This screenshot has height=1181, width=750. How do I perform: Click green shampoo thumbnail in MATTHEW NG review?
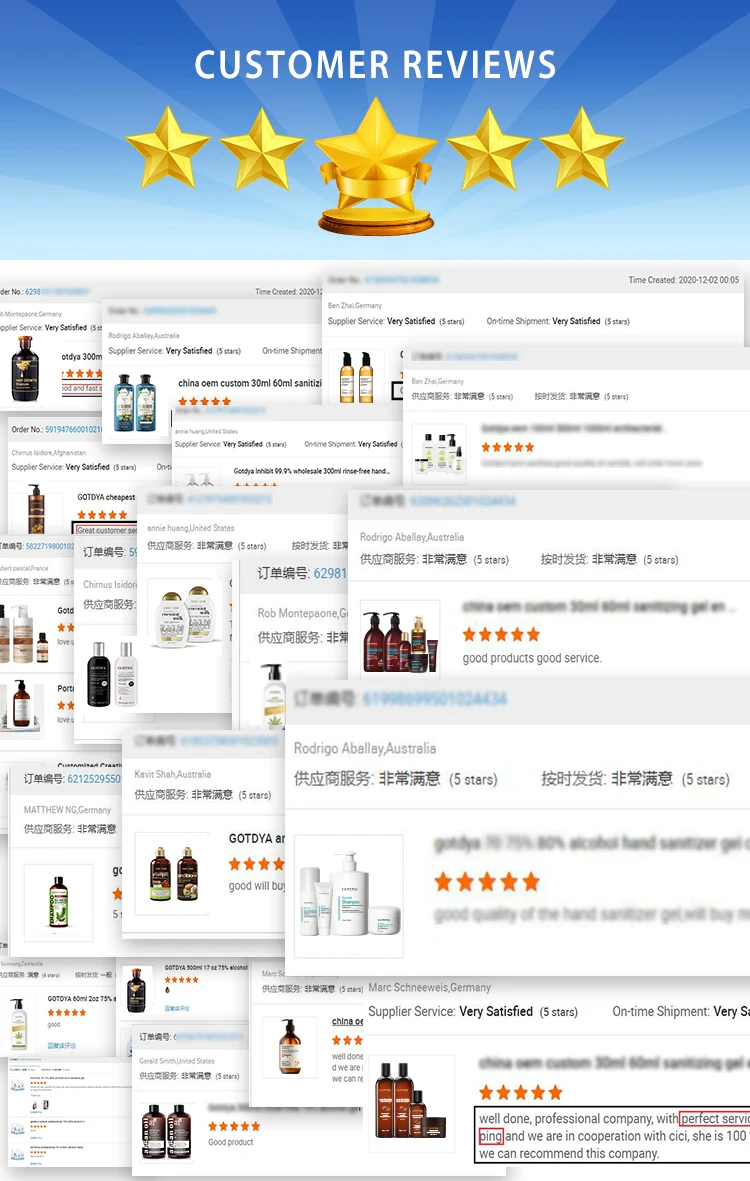(59, 902)
